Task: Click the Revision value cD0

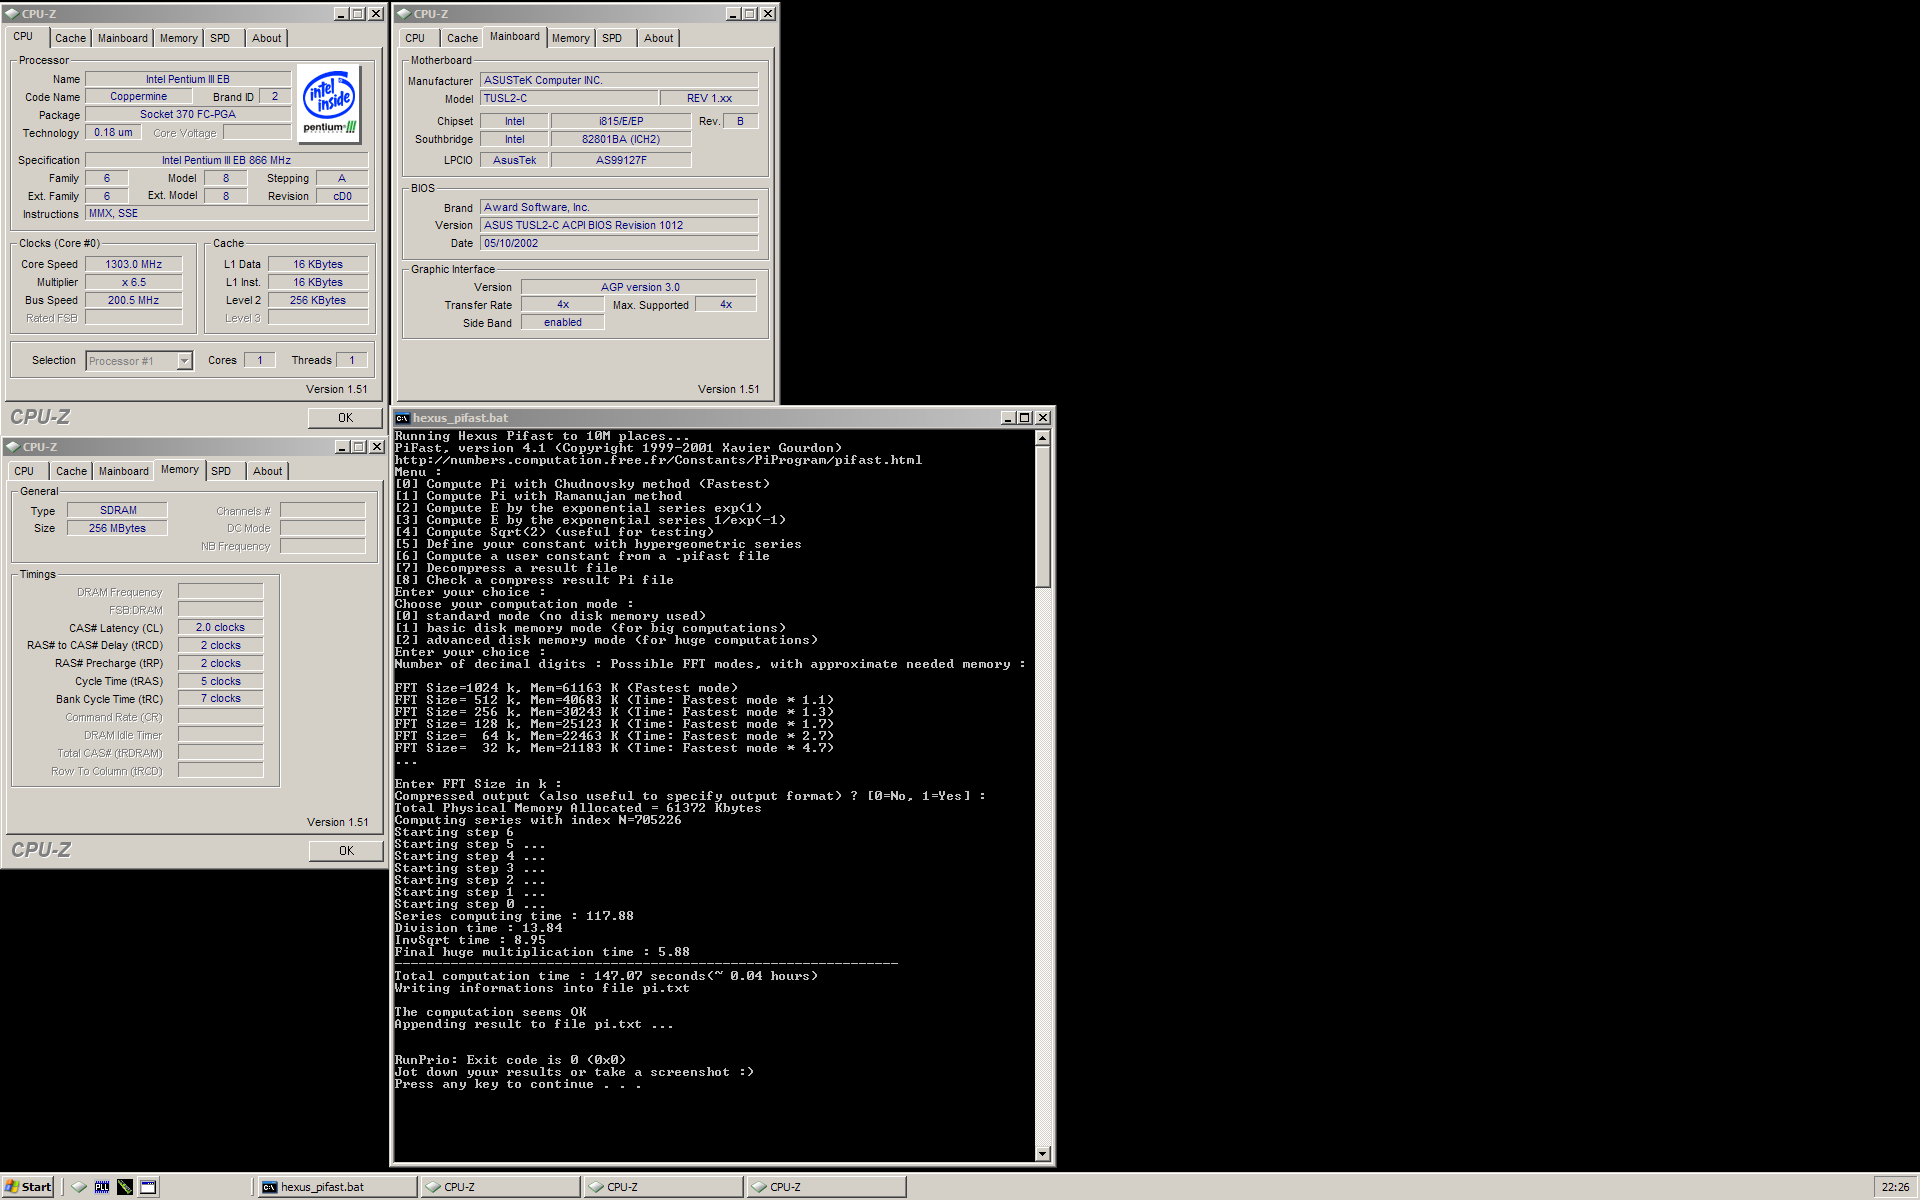Action: tap(342, 196)
